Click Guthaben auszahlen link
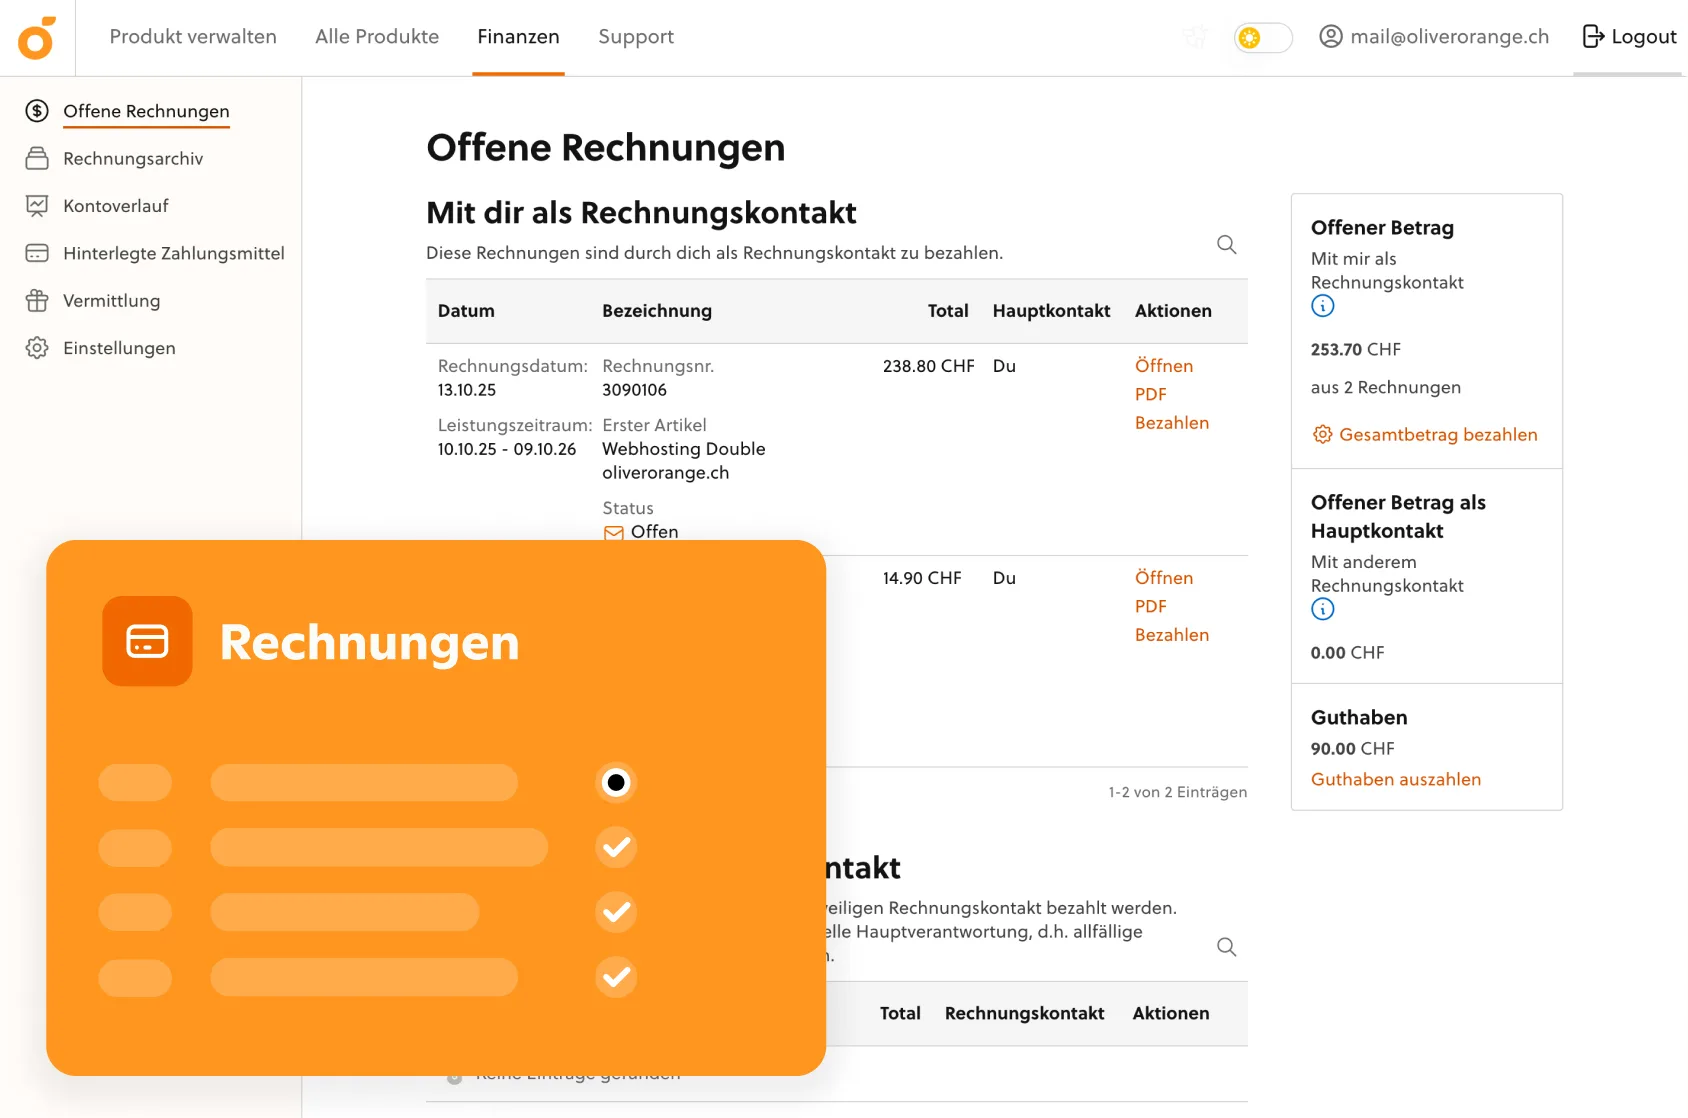This screenshot has width=1688, height=1118. point(1395,780)
